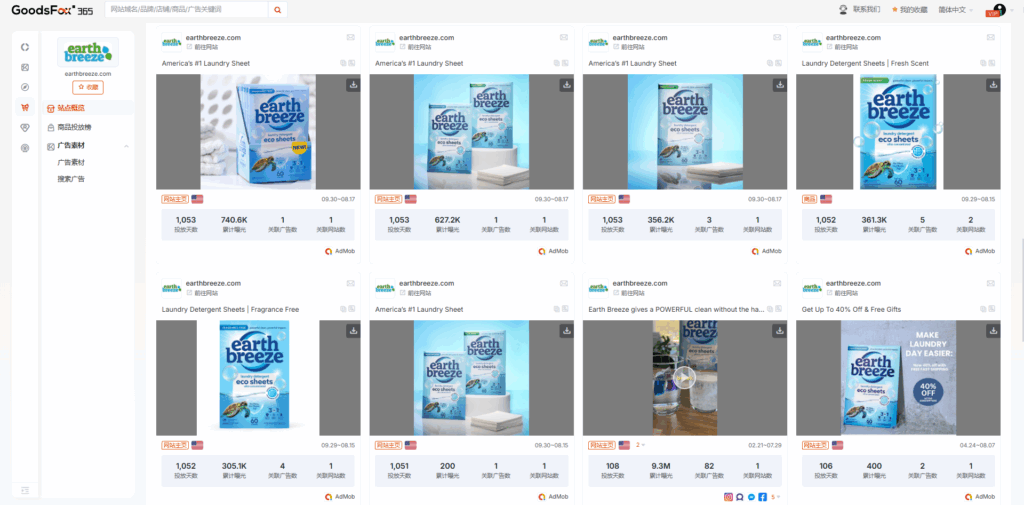Expand the channel count 5 dropdown on video card

[x=776, y=497]
